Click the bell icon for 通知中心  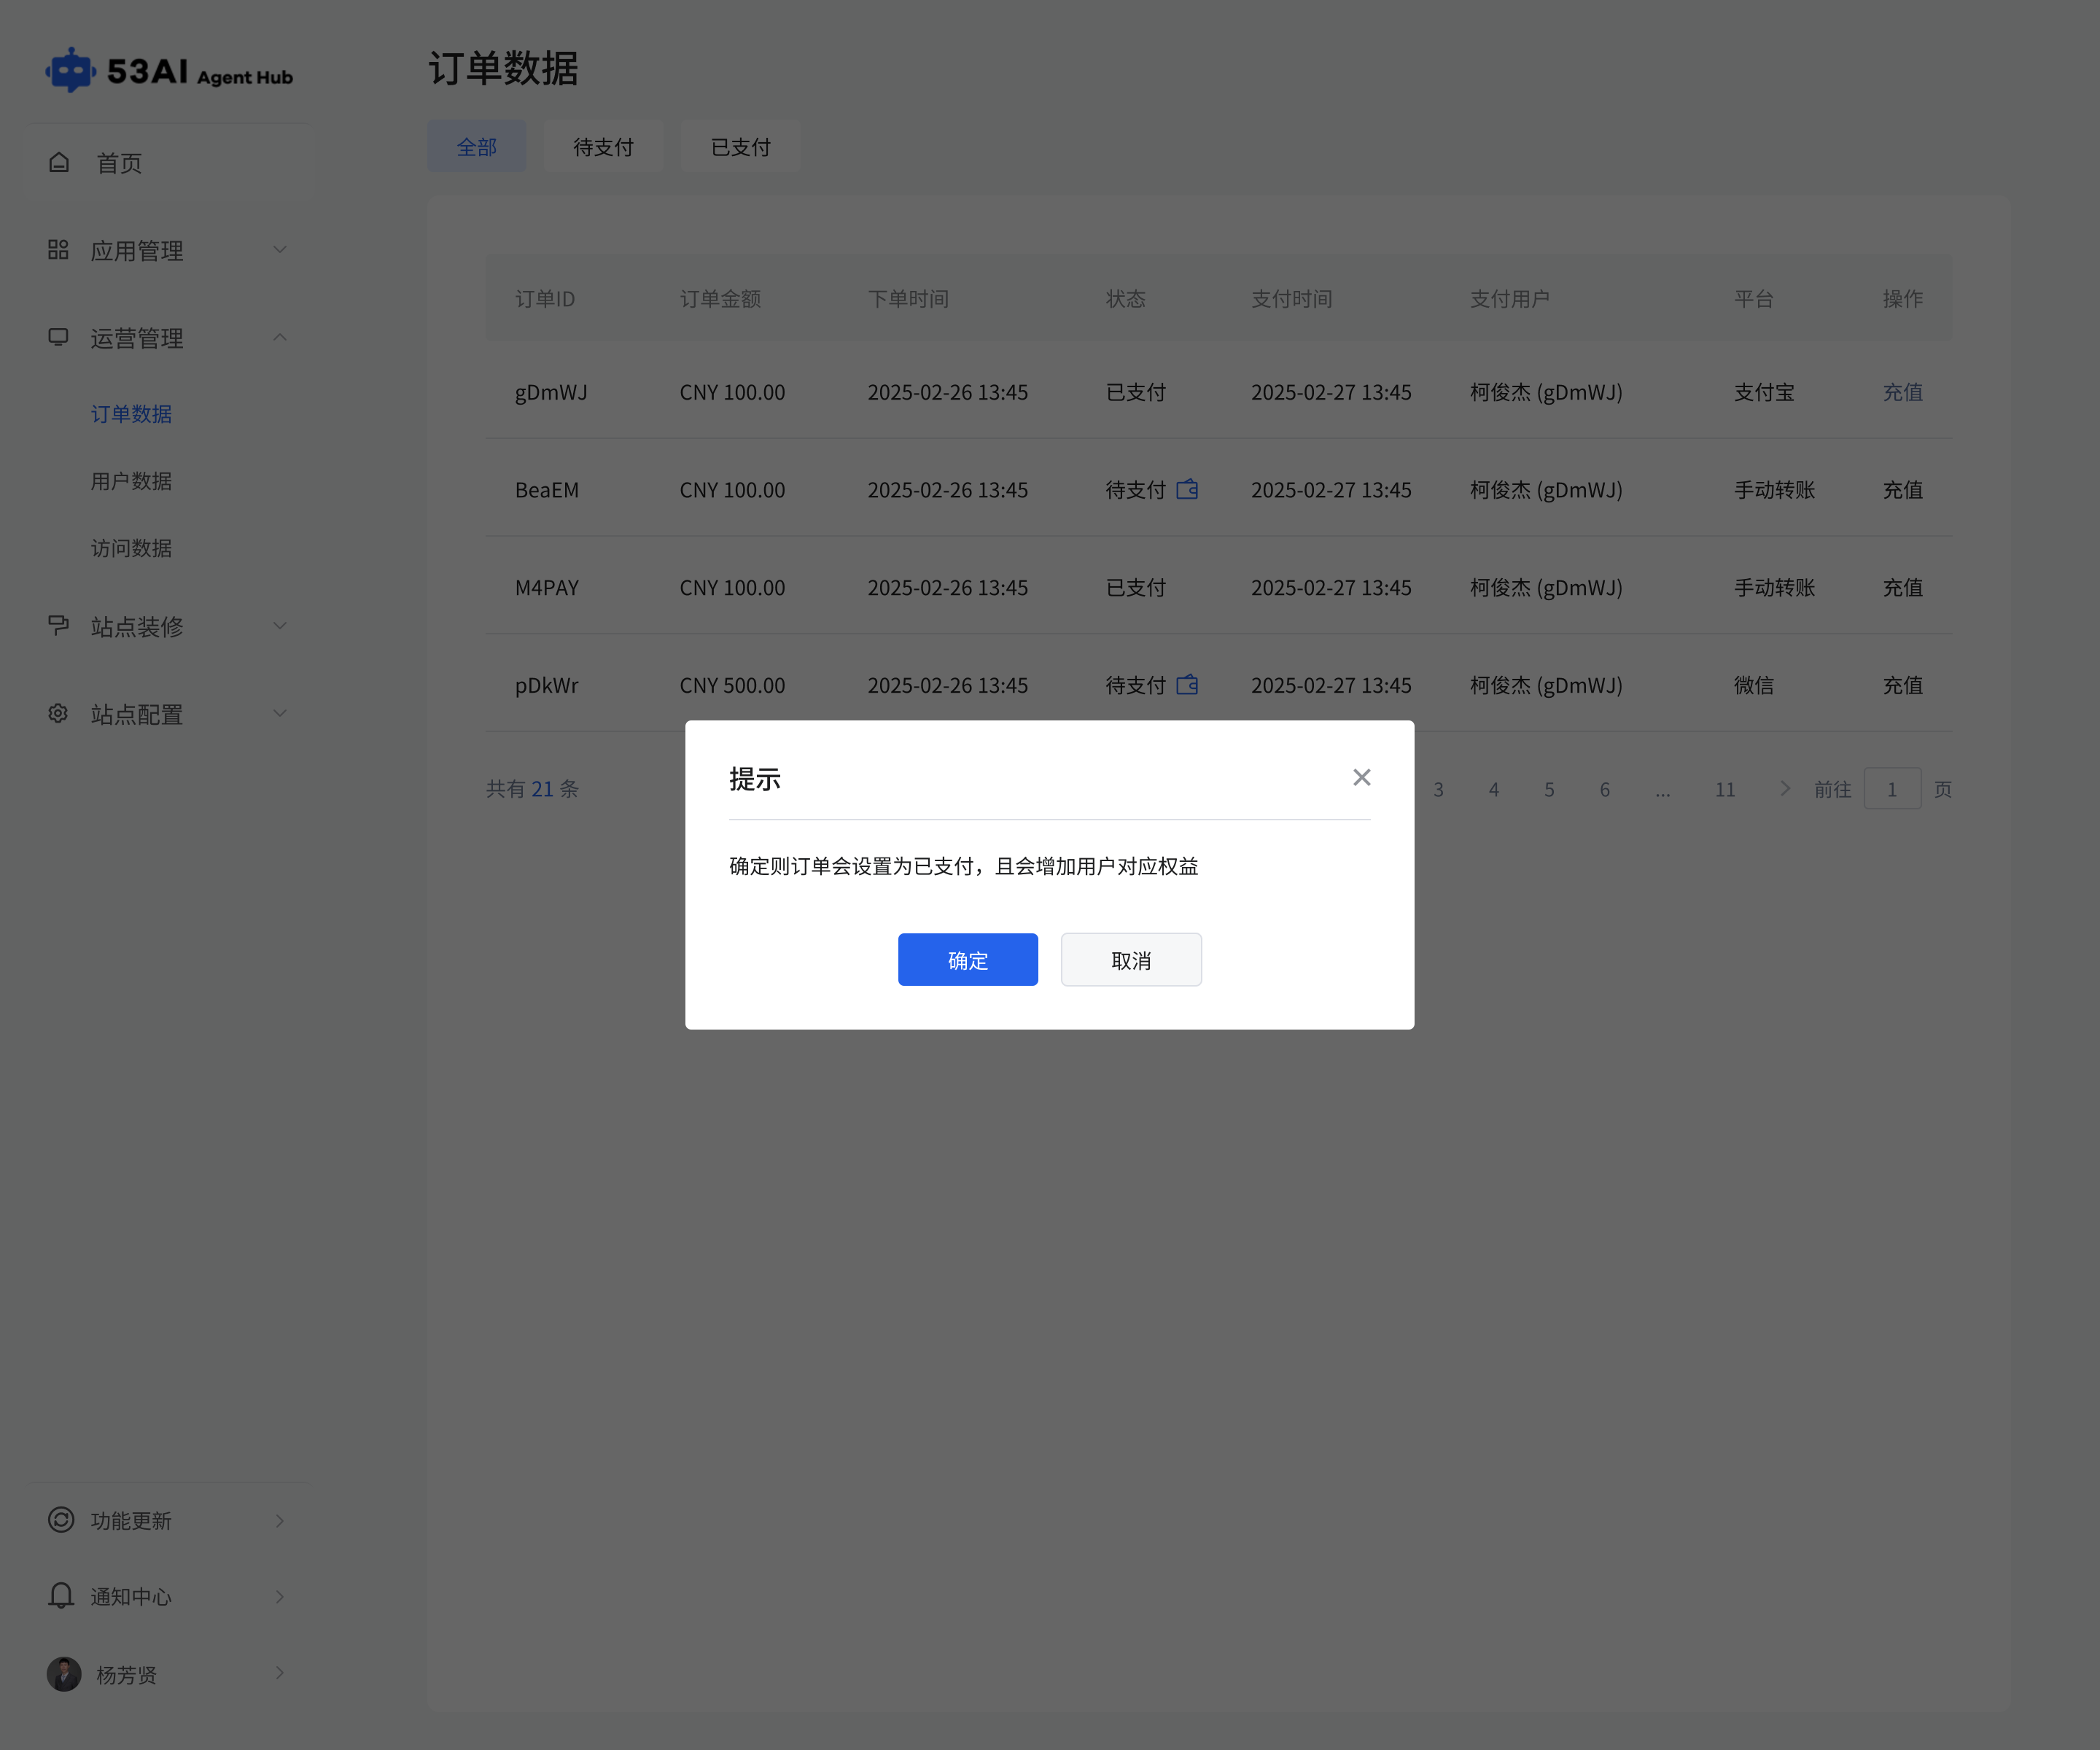tap(61, 1595)
